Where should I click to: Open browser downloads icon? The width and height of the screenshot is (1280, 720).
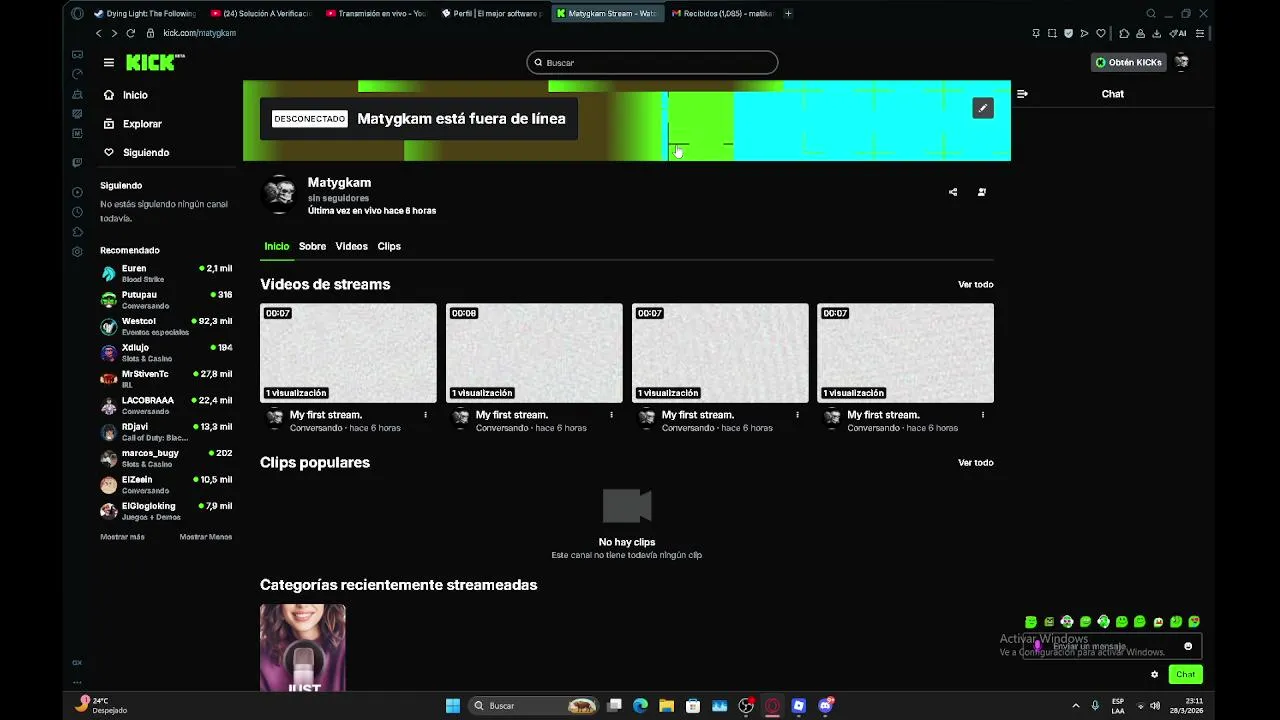(x=1157, y=33)
